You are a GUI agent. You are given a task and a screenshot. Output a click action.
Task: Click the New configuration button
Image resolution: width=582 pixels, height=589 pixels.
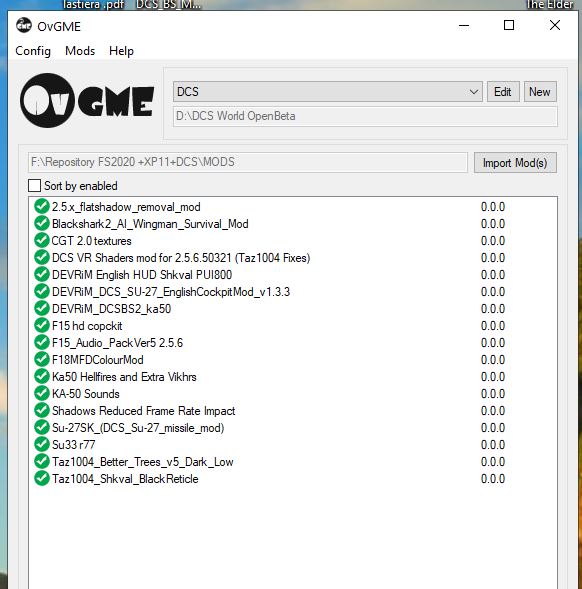[540, 92]
